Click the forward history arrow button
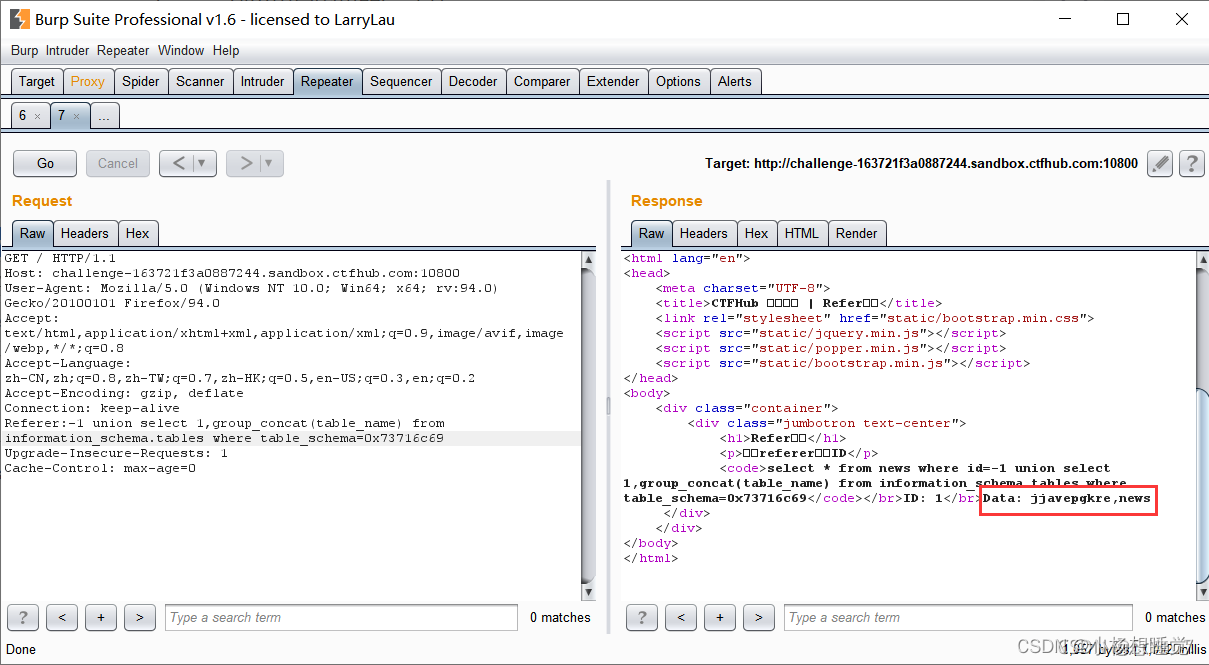This screenshot has height=665, width=1209. [244, 163]
